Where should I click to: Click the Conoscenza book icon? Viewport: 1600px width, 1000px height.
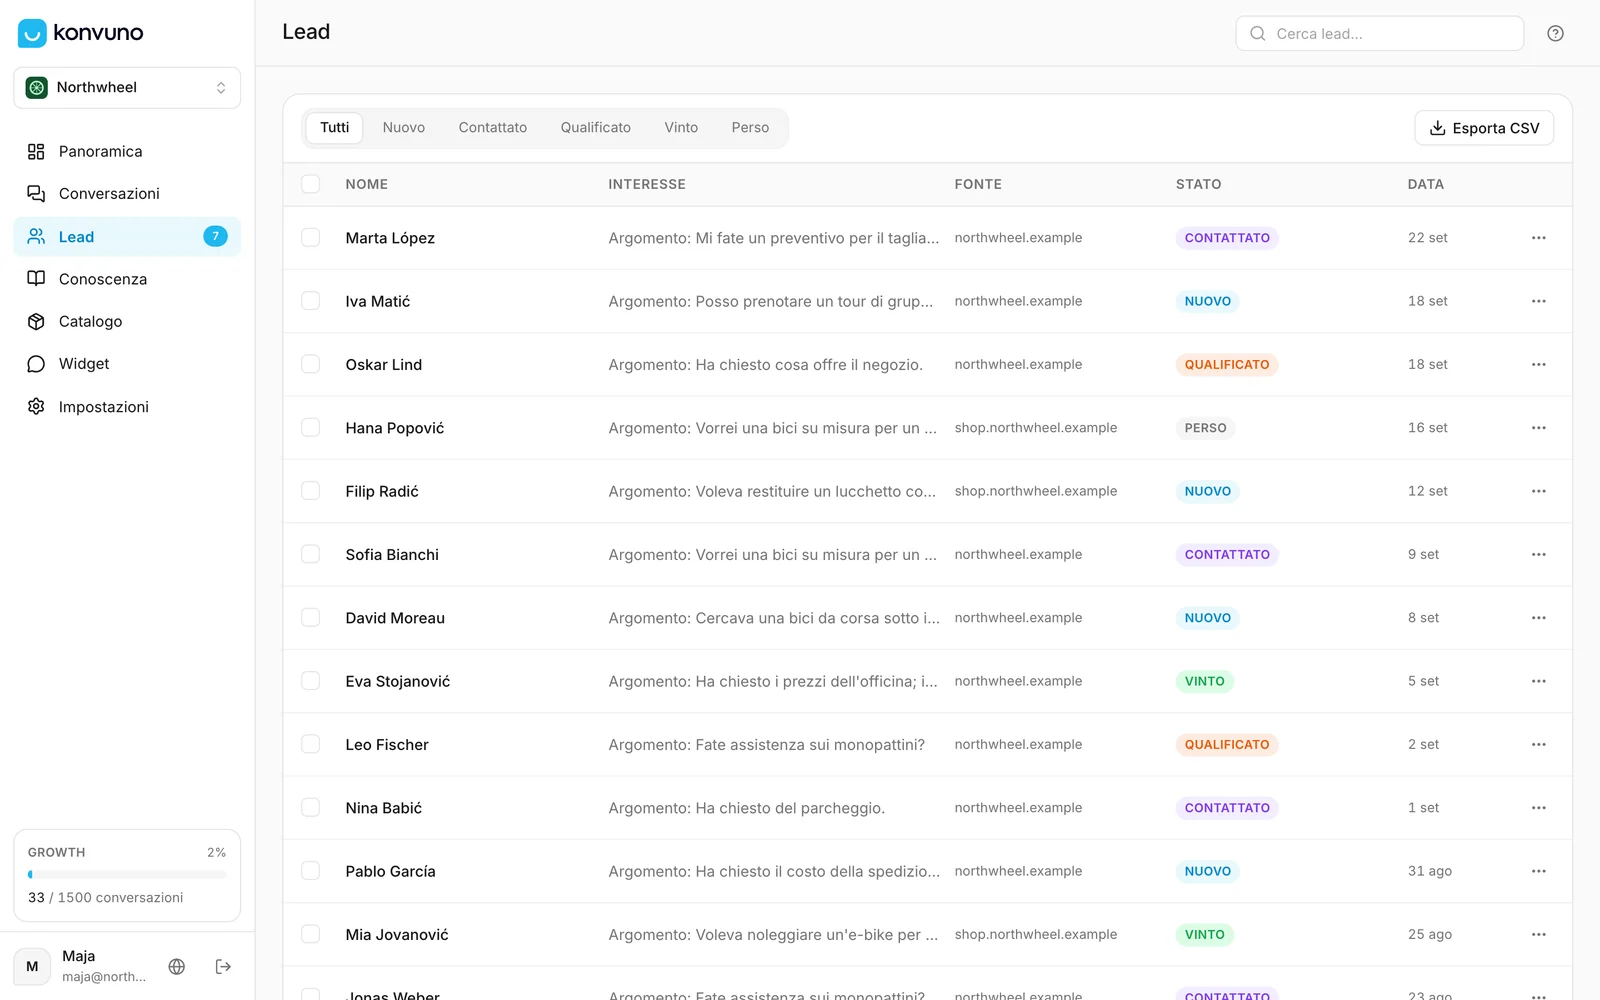(36, 279)
